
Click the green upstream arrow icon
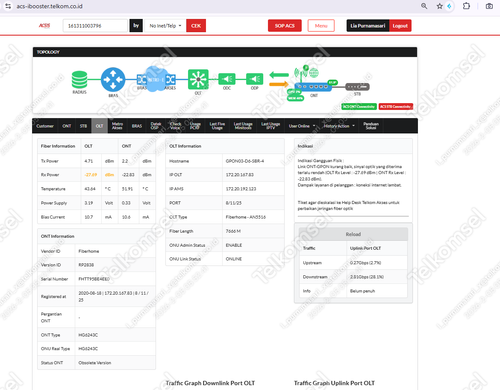point(279,75)
